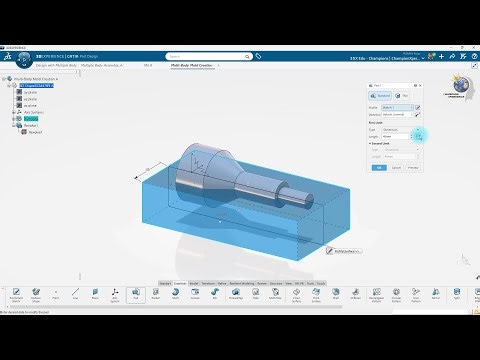This screenshot has width=480, height=360.
Task: Select the Thick Surface tool
Action: click(316, 295)
